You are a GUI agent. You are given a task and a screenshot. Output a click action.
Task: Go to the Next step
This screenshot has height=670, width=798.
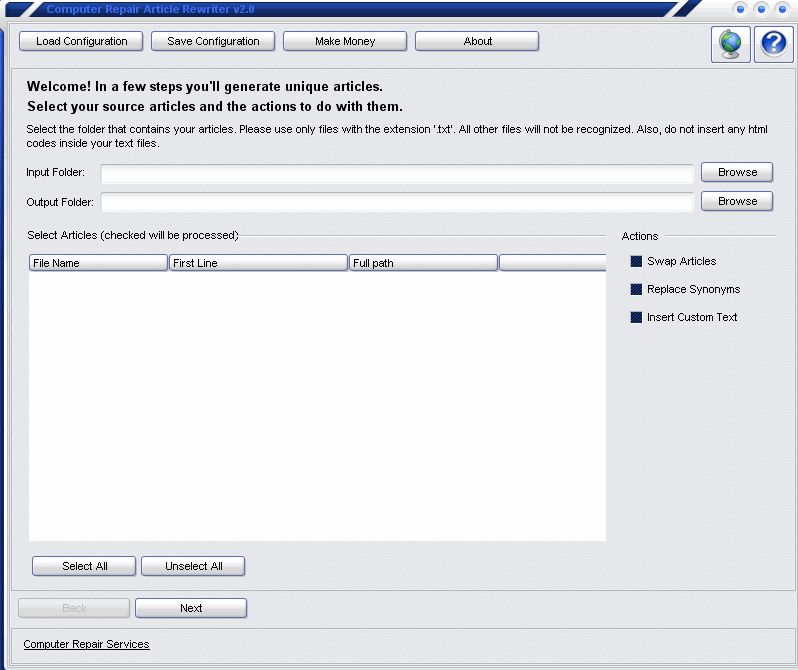click(x=191, y=608)
